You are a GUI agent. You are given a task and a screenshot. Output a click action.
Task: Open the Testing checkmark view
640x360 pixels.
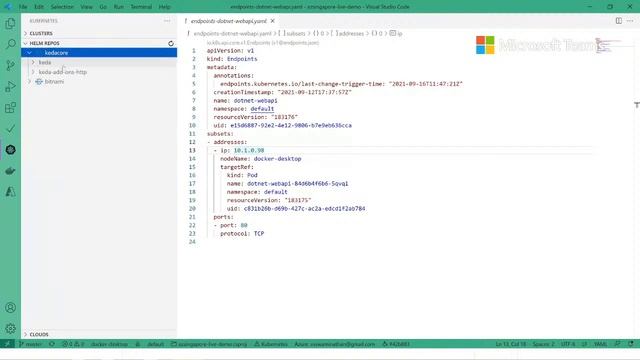[10, 129]
